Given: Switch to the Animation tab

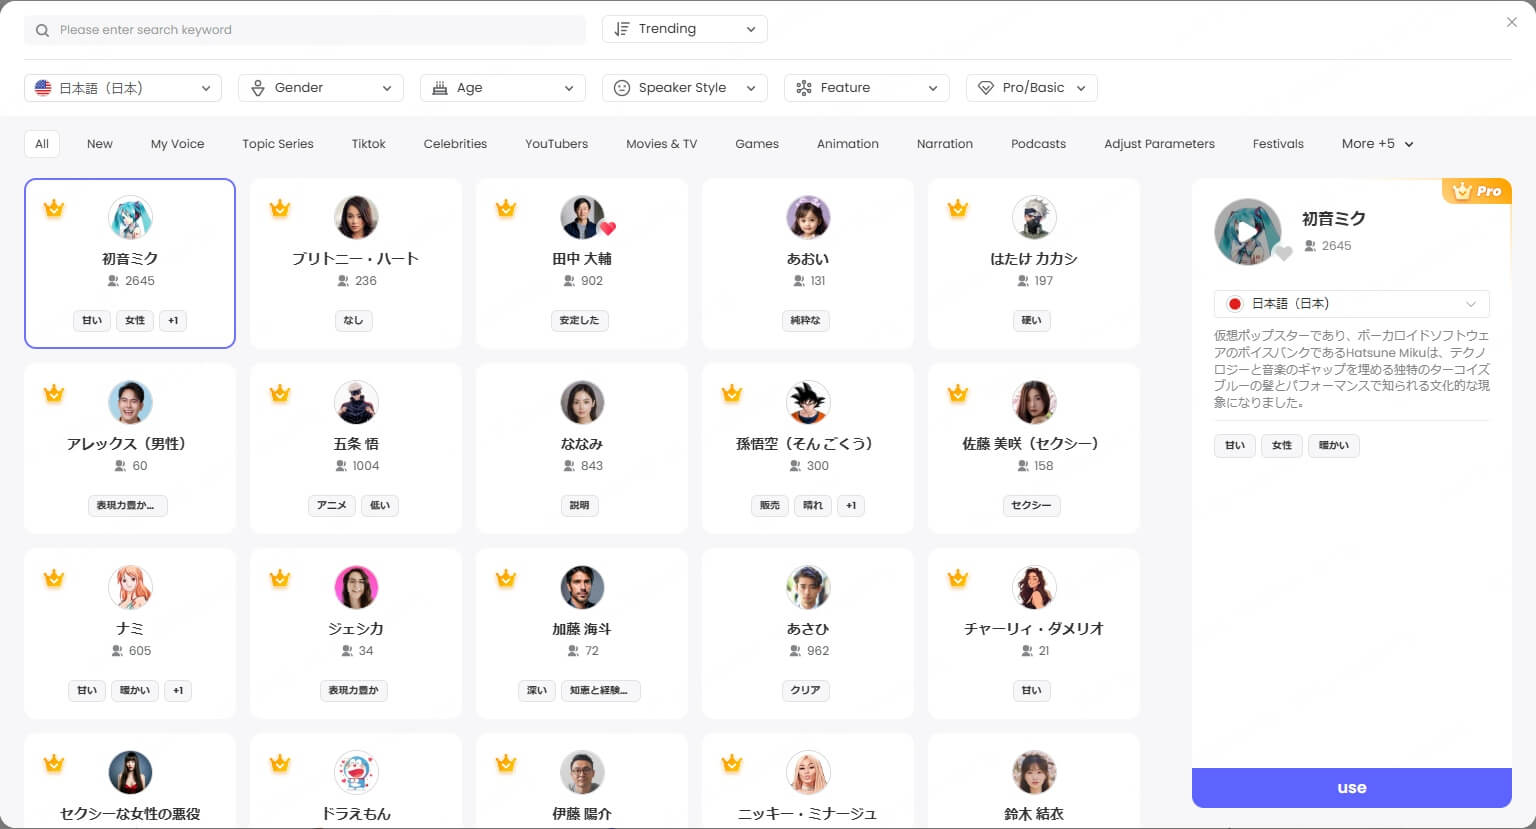Looking at the screenshot, I should point(848,144).
